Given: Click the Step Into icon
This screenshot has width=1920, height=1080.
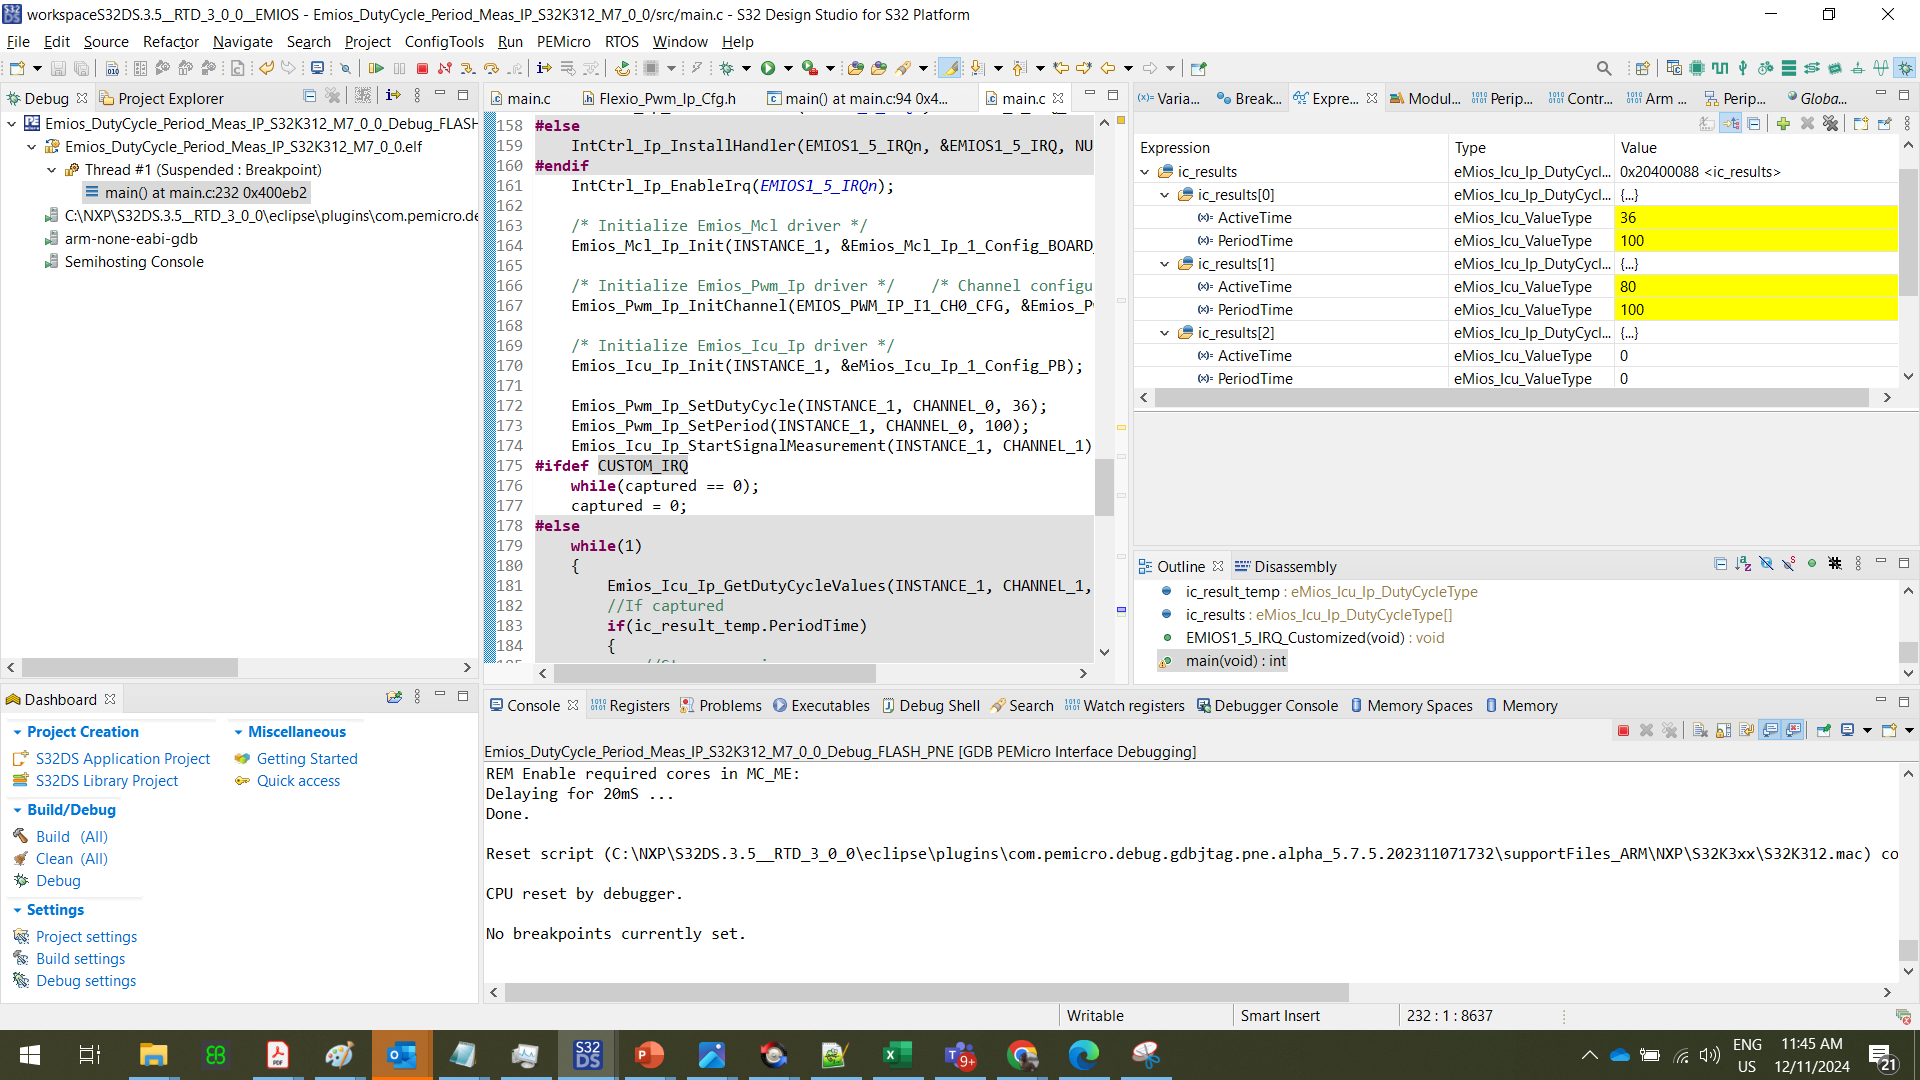Looking at the screenshot, I should [x=467, y=68].
